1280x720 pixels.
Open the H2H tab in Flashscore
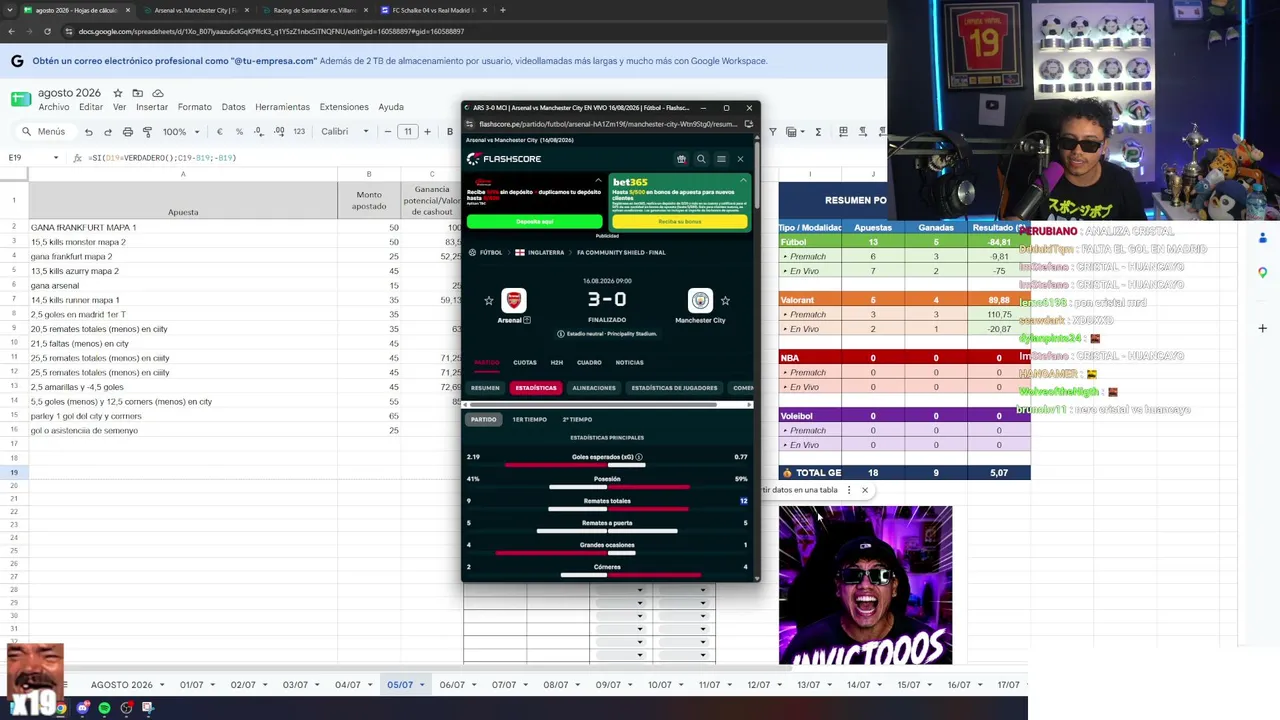click(557, 362)
